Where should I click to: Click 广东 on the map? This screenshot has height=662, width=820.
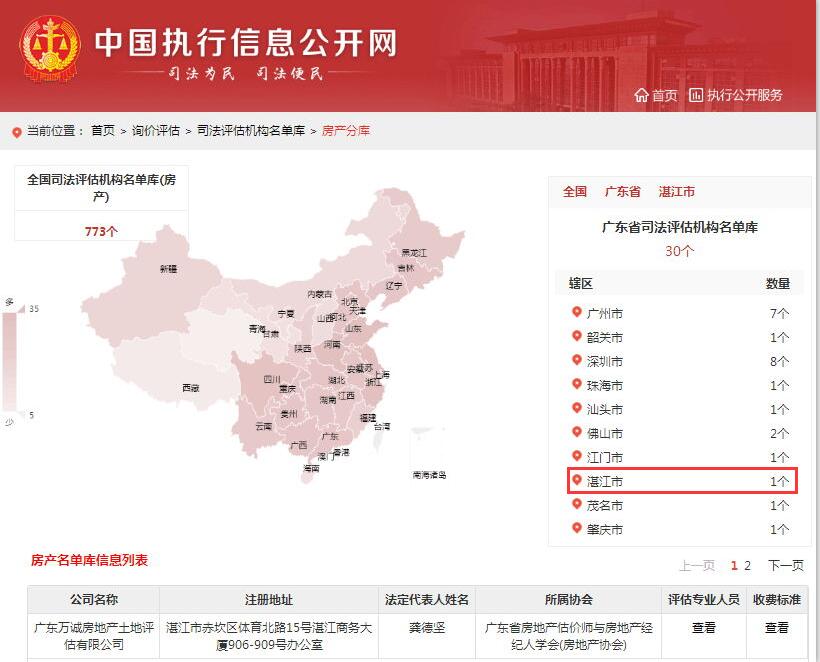tap(330, 436)
